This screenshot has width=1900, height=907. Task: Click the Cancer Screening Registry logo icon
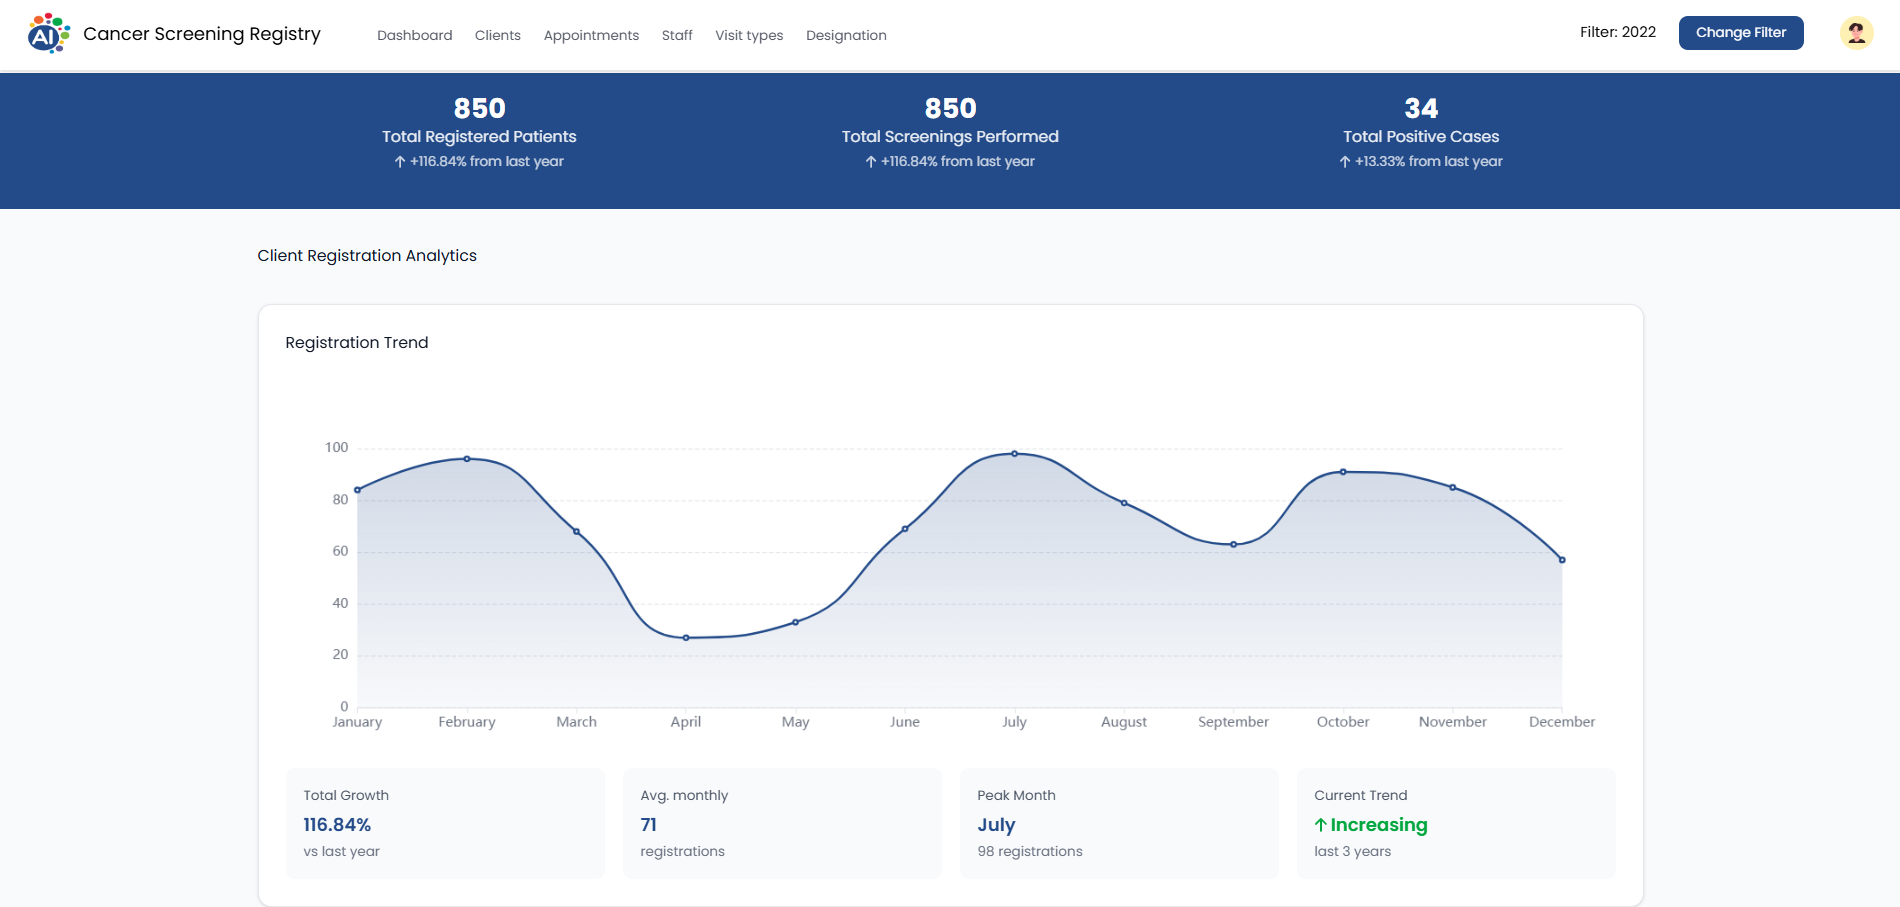click(49, 34)
